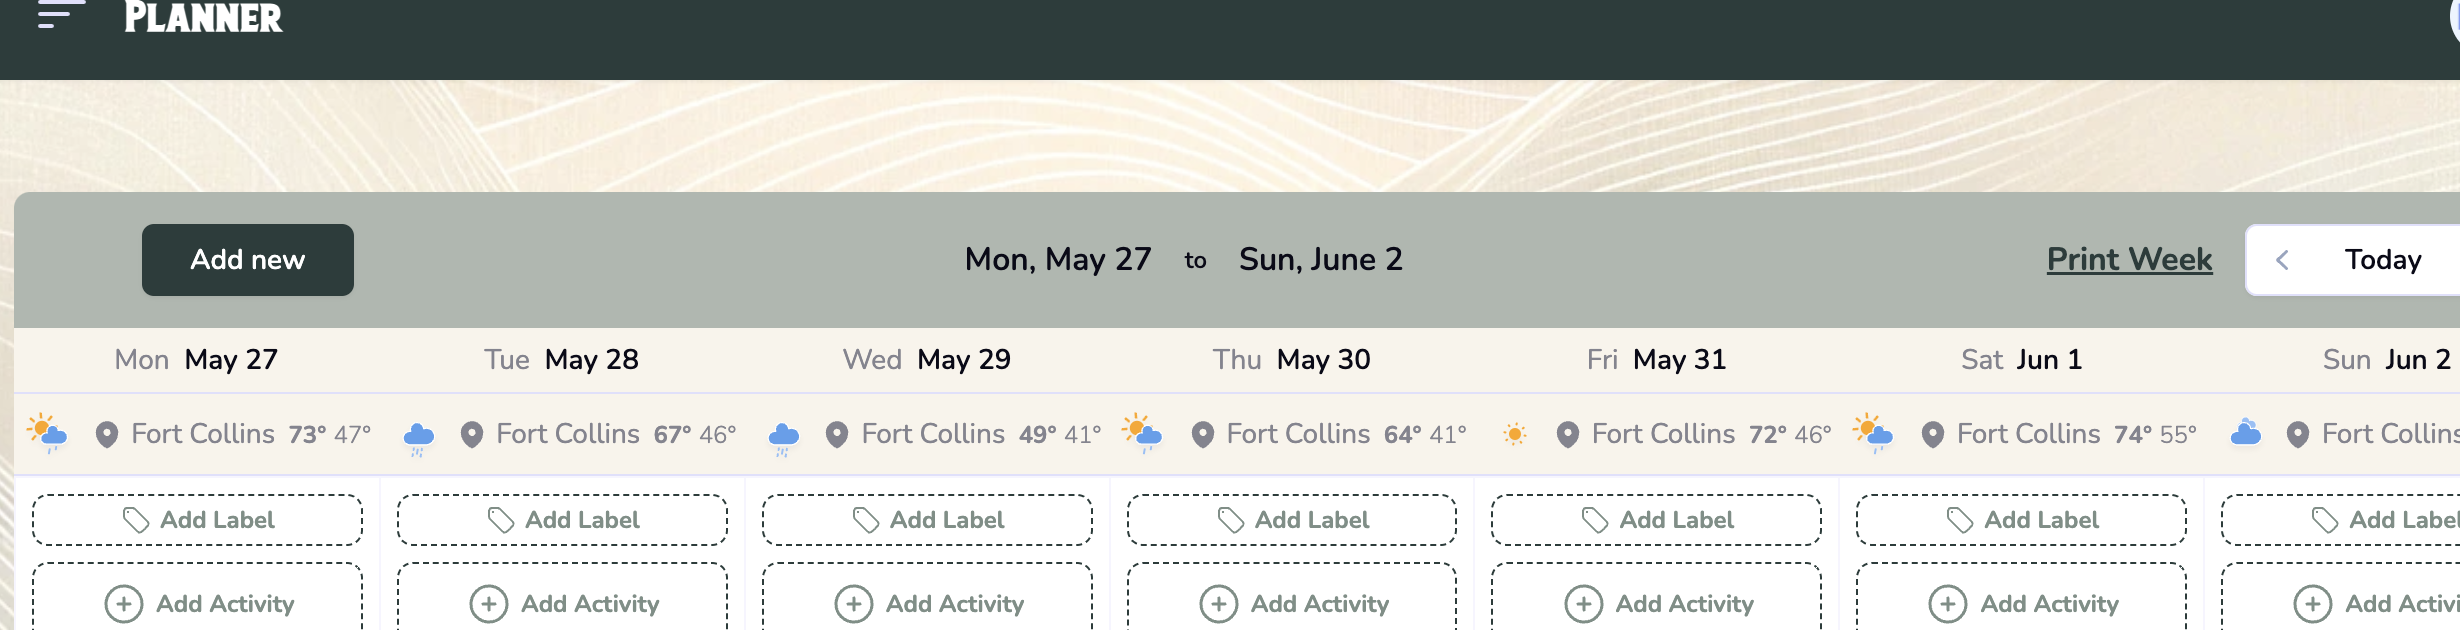Image resolution: width=2460 pixels, height=630 pixels.
Task: Click the tag icon in Wednesday's Add Label
Action: point(866,520)
